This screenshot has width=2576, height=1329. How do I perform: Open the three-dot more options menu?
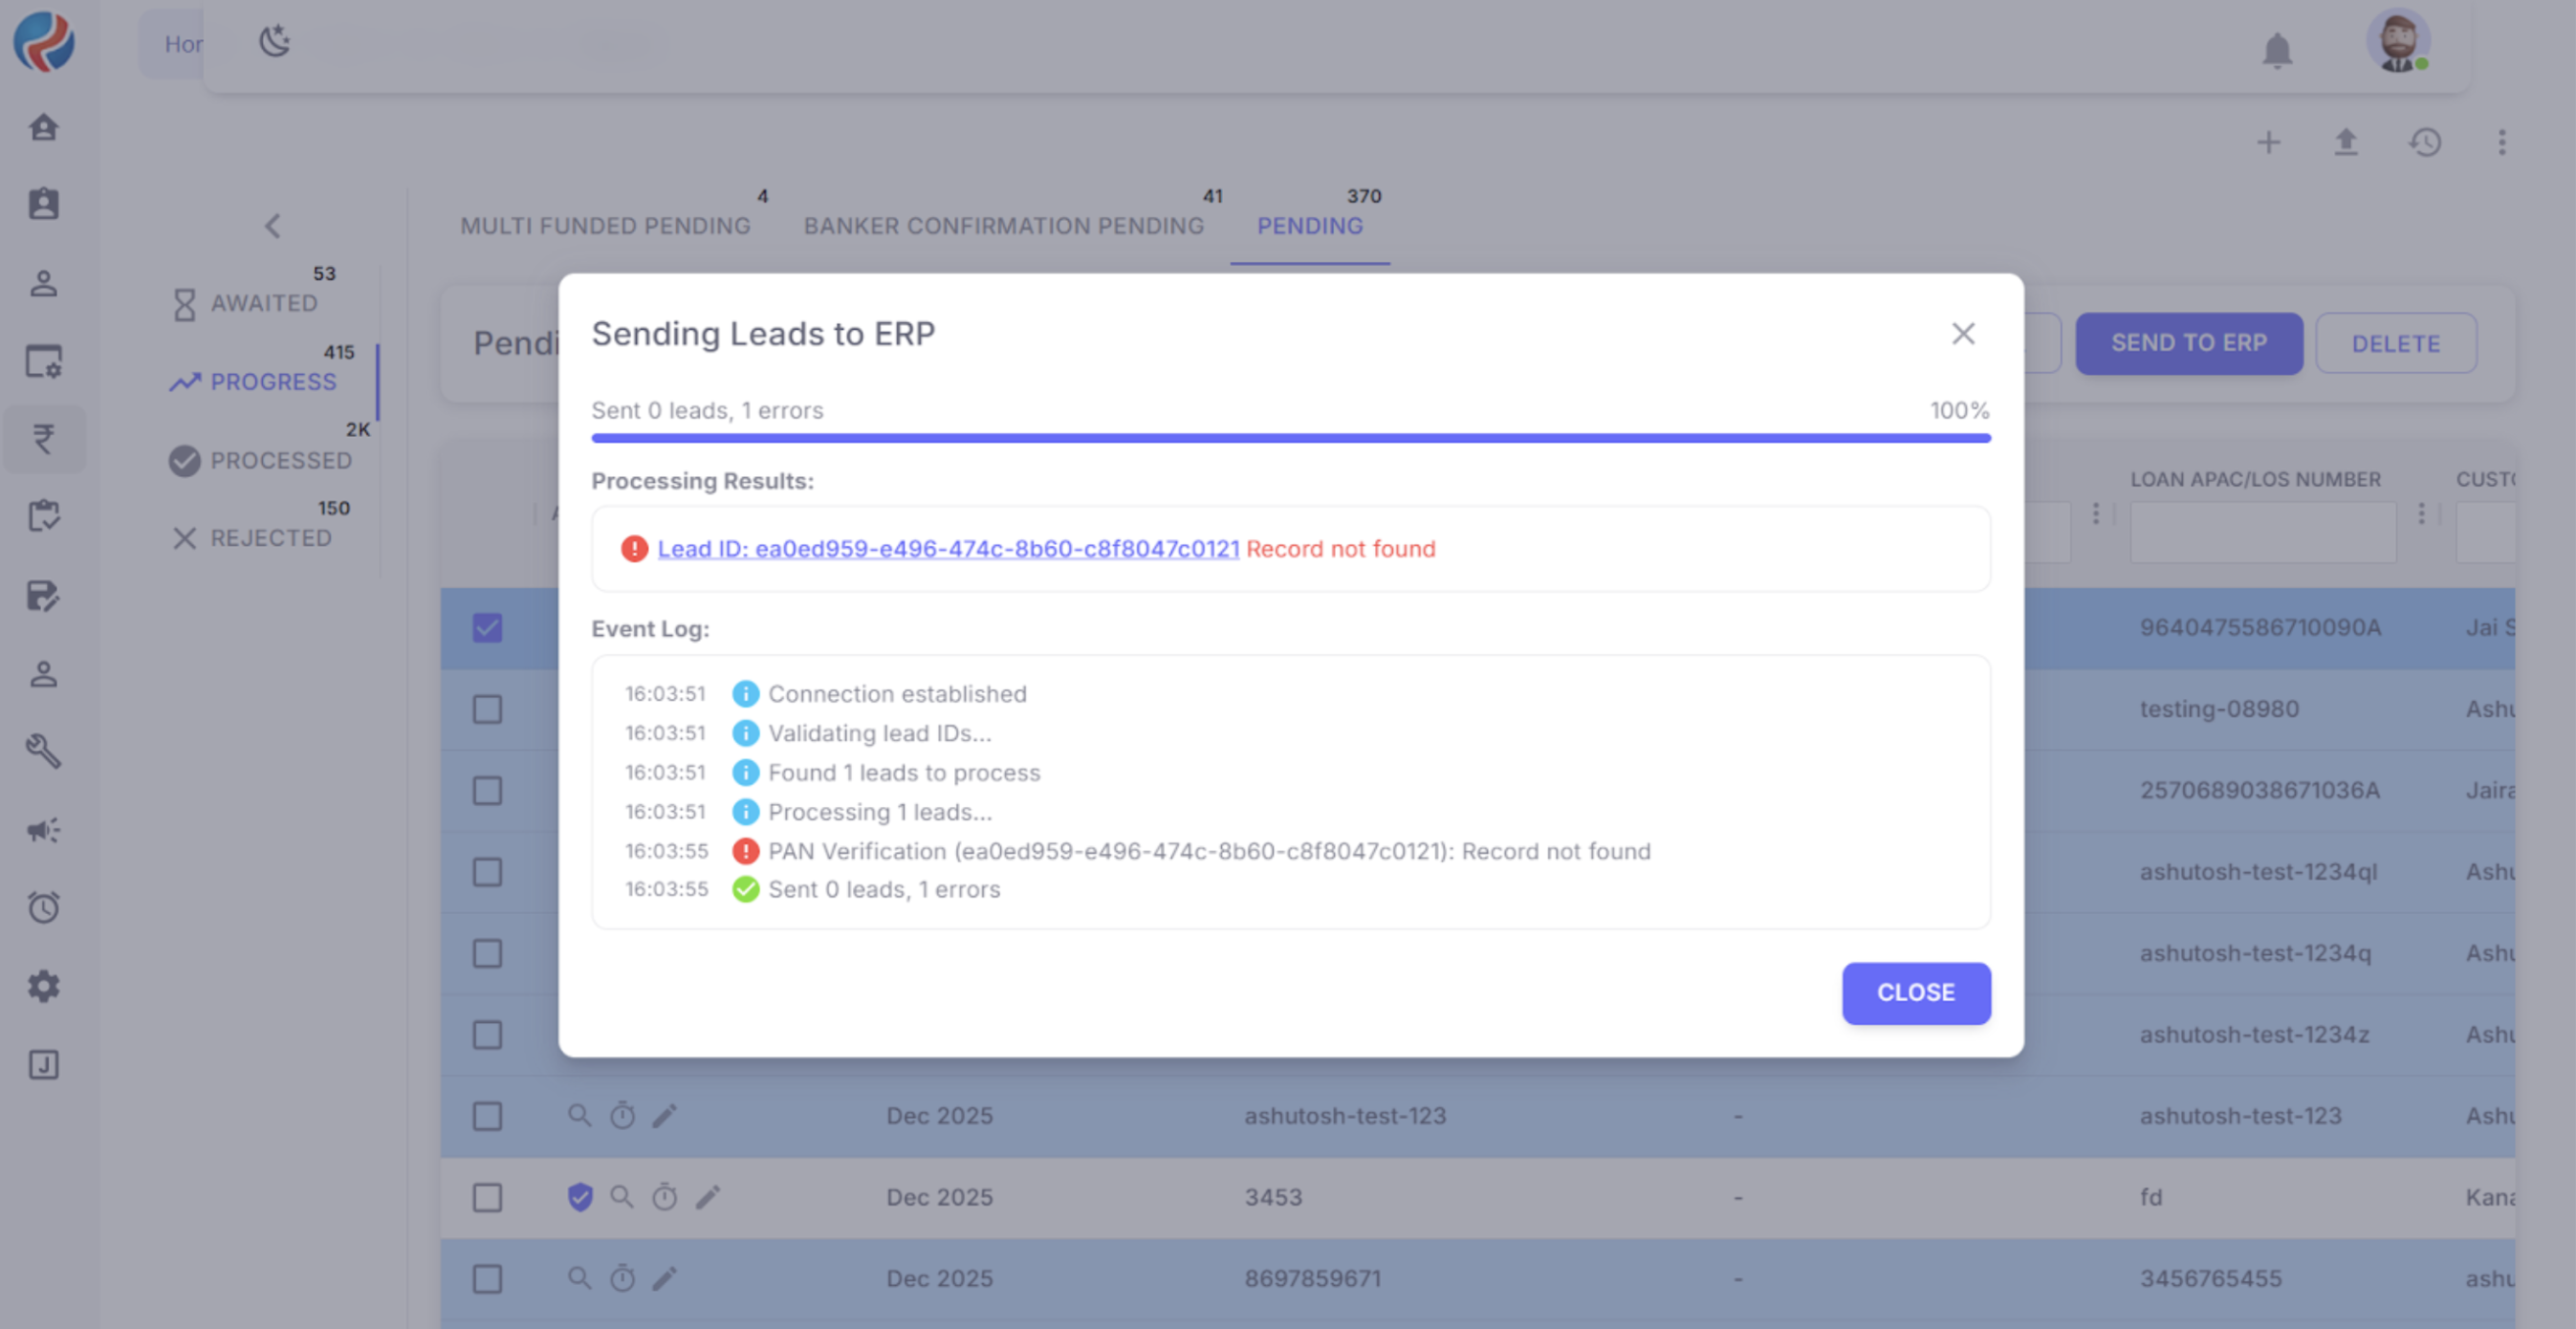coord(2502,142)
